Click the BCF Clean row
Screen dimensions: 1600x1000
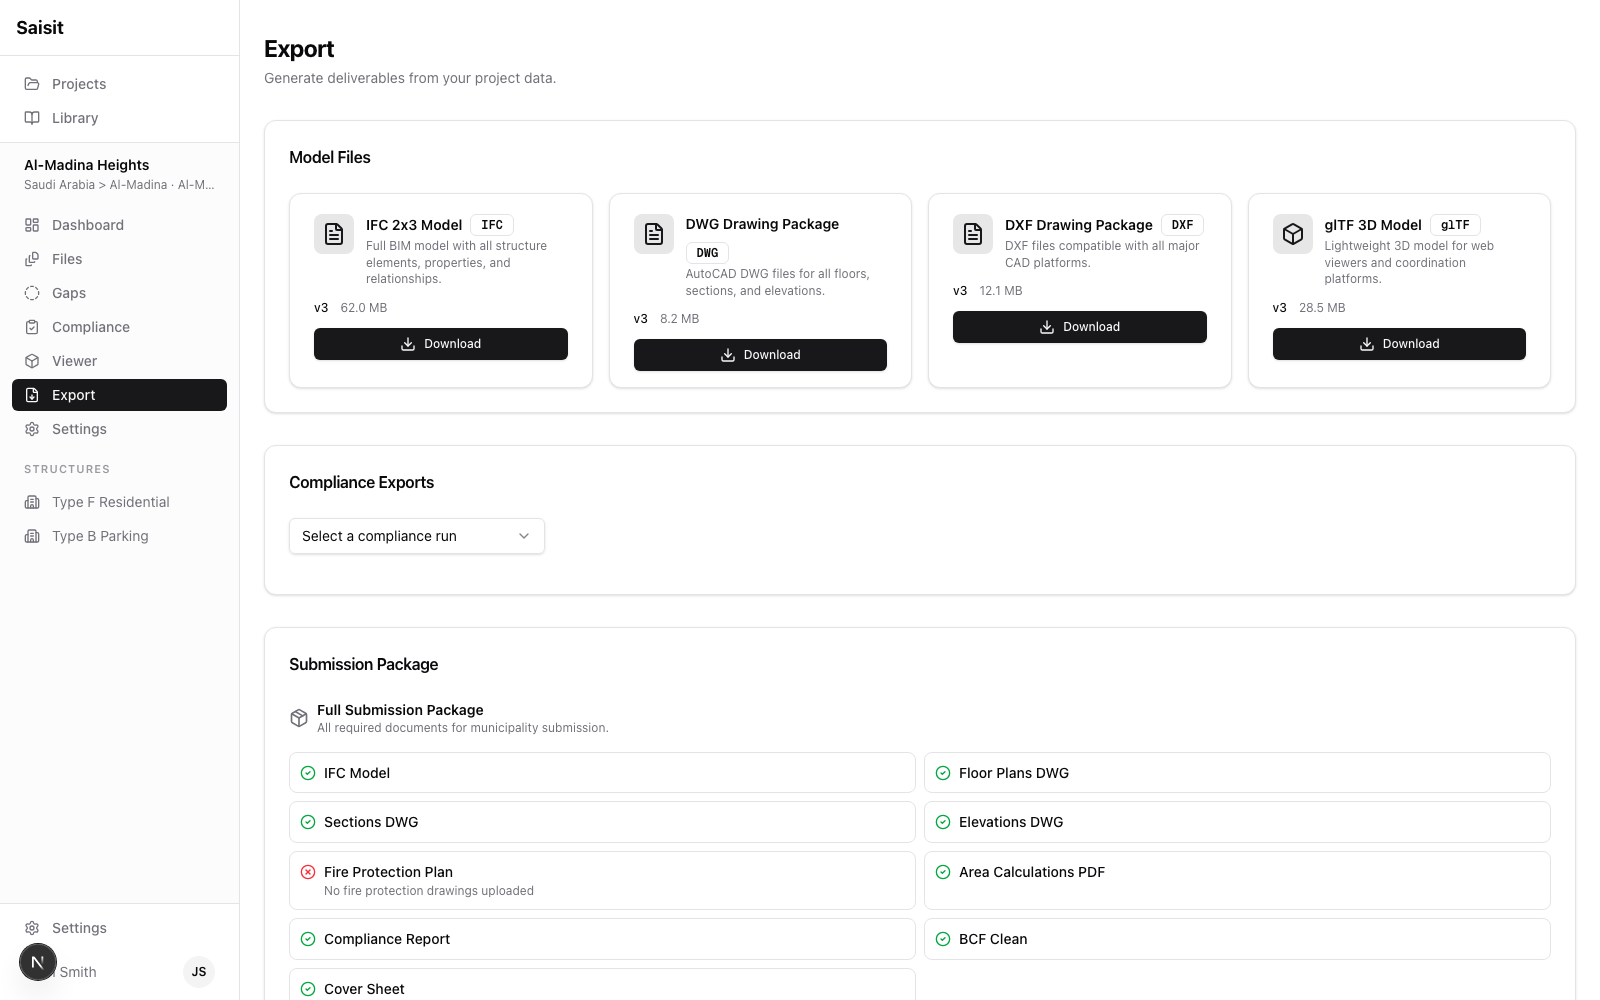1237,939
